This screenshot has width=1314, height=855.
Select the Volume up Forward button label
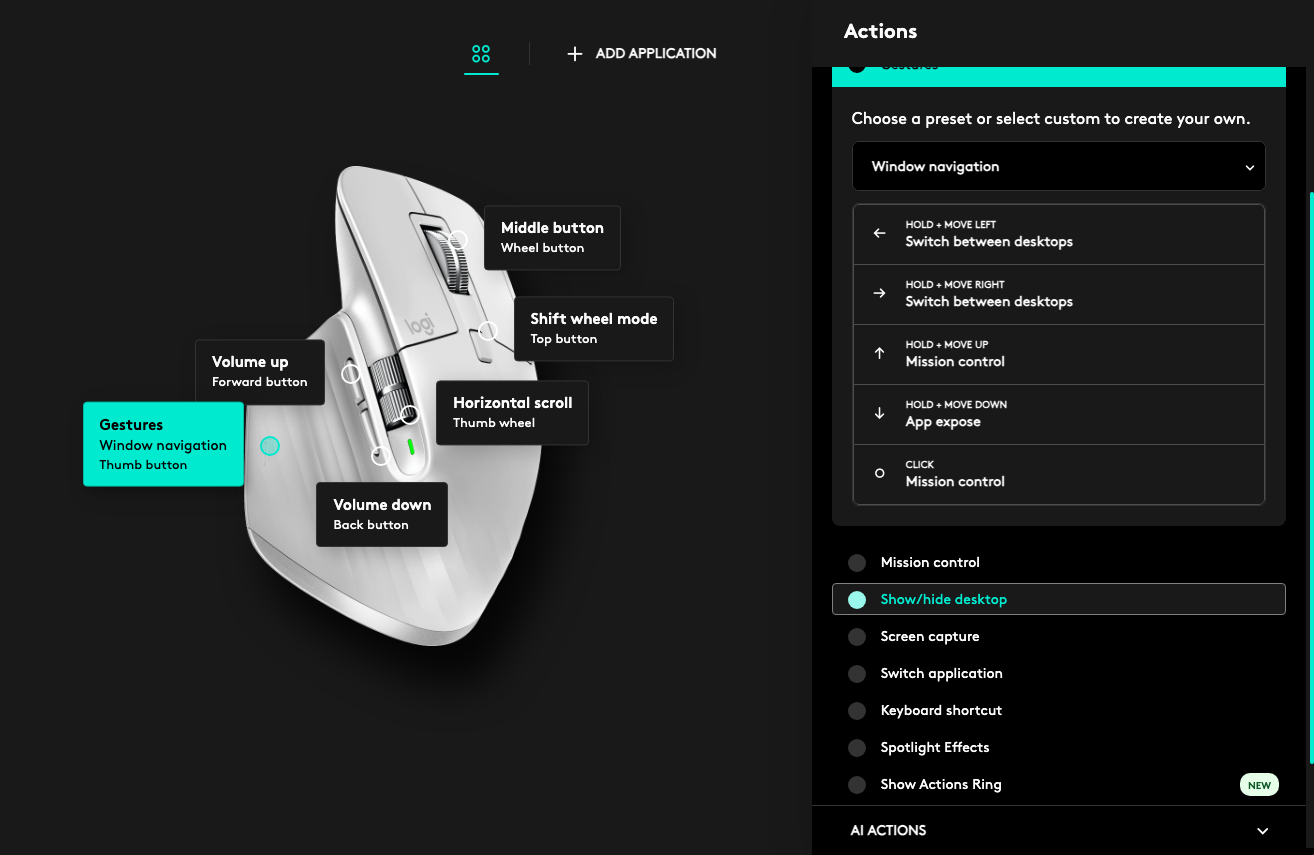pos(260,372)
